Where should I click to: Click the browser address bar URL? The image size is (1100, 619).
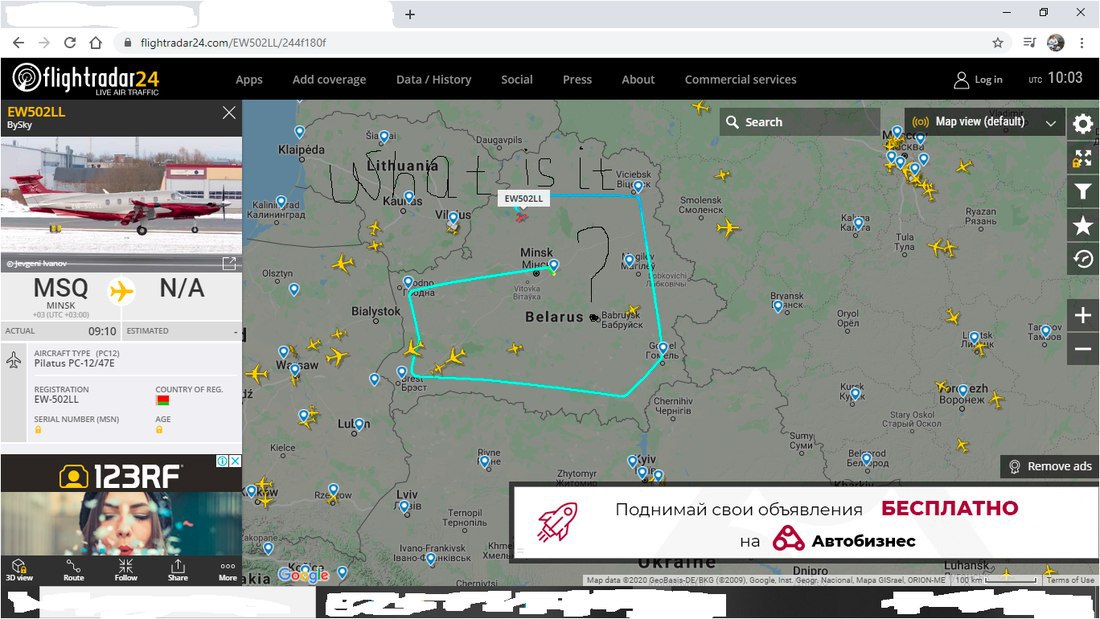click(233, 43)
